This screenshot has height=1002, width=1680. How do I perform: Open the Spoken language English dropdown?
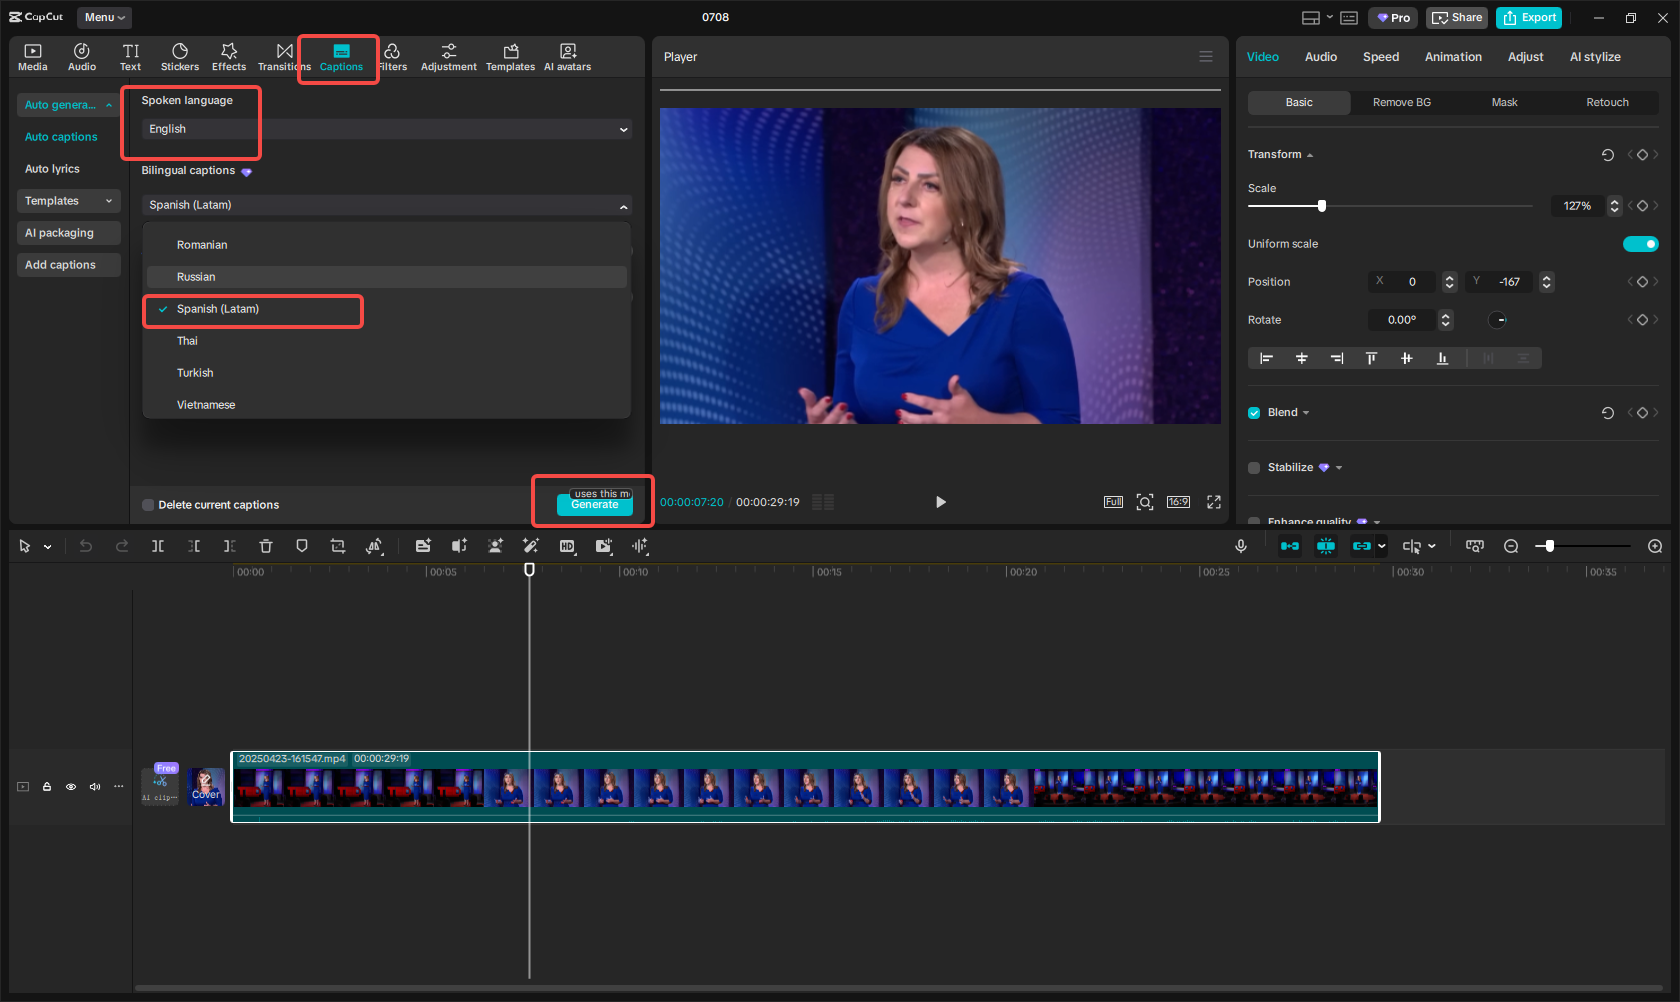pos(385,129)
